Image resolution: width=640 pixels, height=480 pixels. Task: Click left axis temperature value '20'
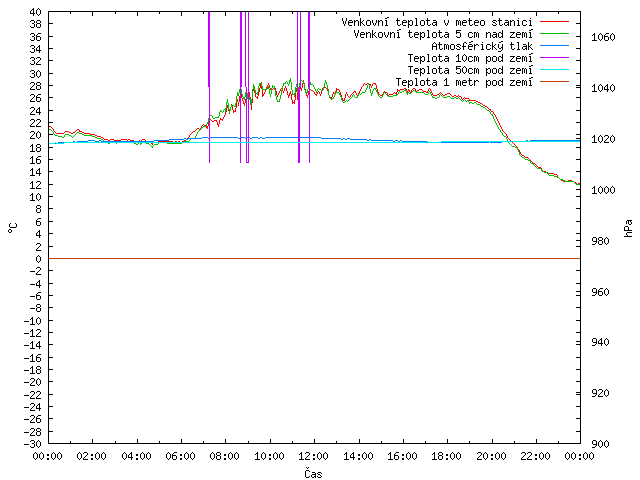coord(36,135)
